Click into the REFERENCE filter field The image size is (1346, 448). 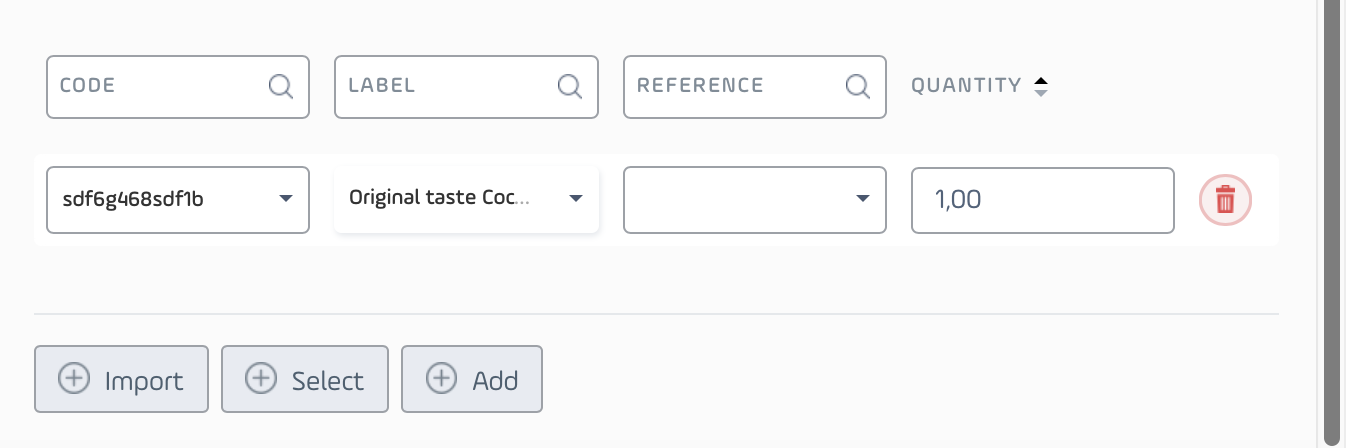tap(755, 86)
